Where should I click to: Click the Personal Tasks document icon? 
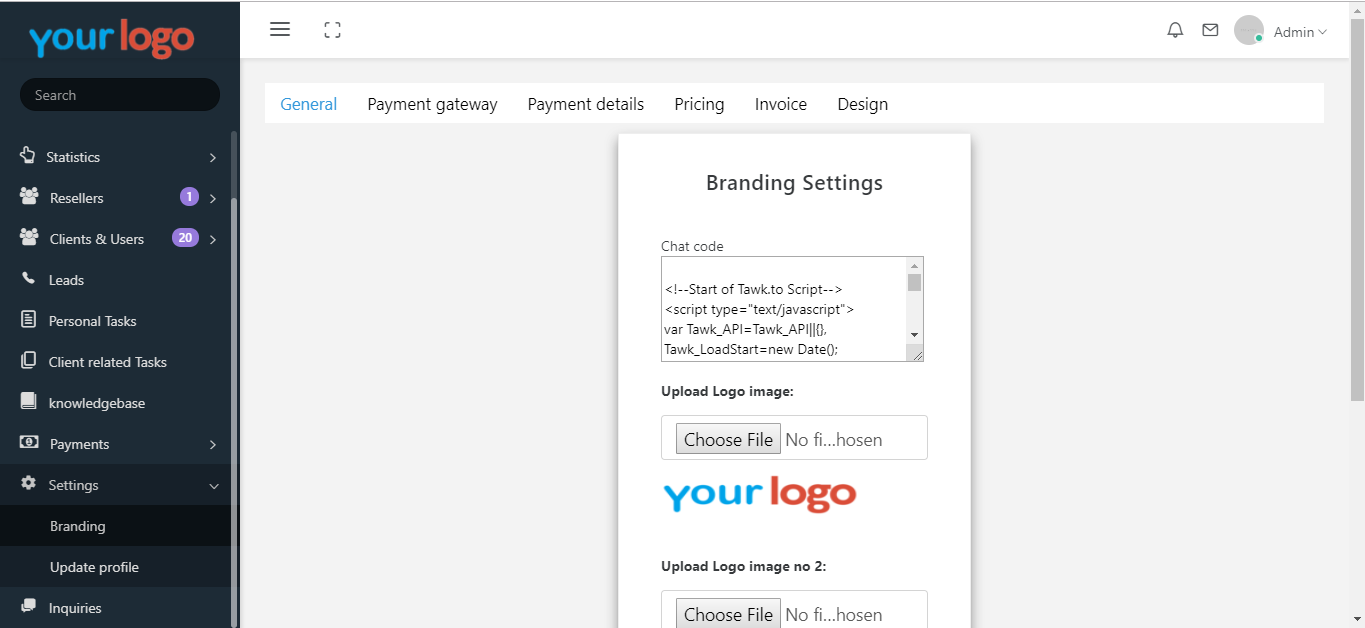(29, 320)
